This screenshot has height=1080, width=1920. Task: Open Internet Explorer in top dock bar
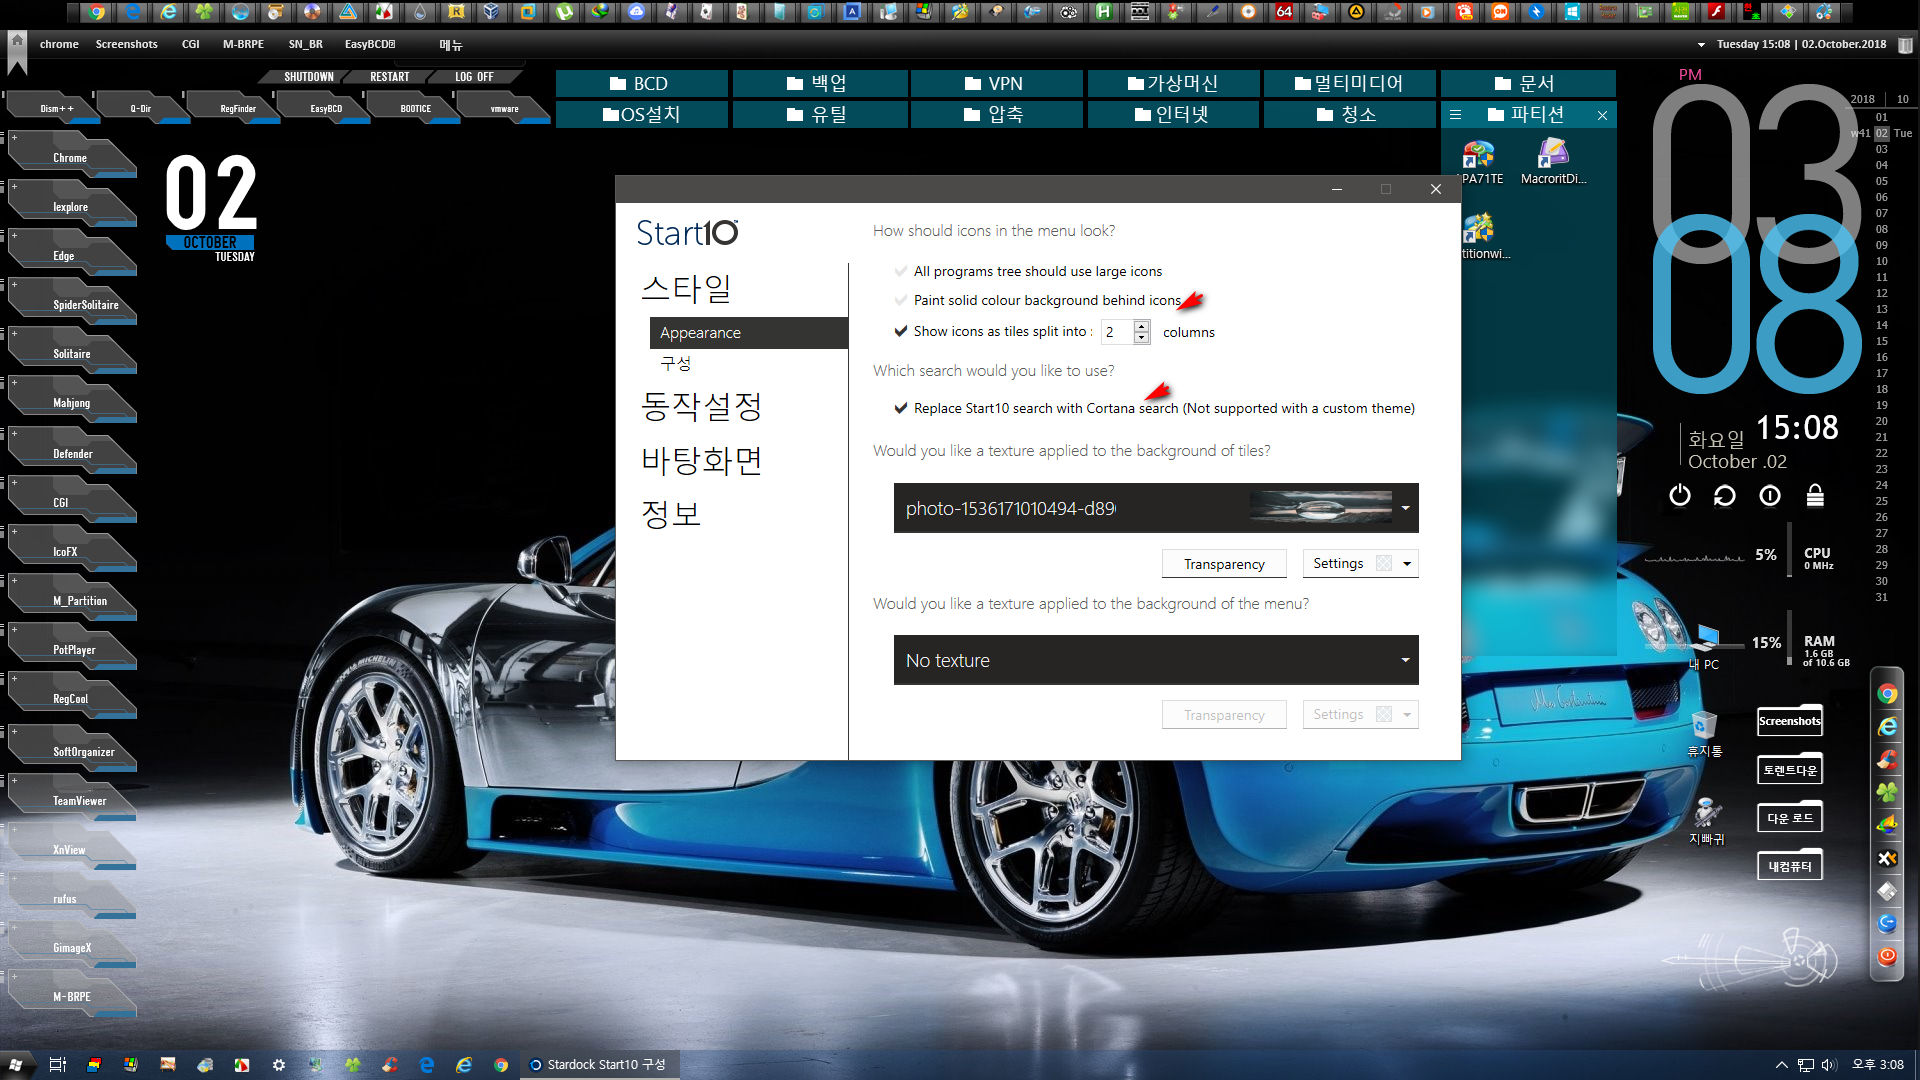click(x=168, y=12)
